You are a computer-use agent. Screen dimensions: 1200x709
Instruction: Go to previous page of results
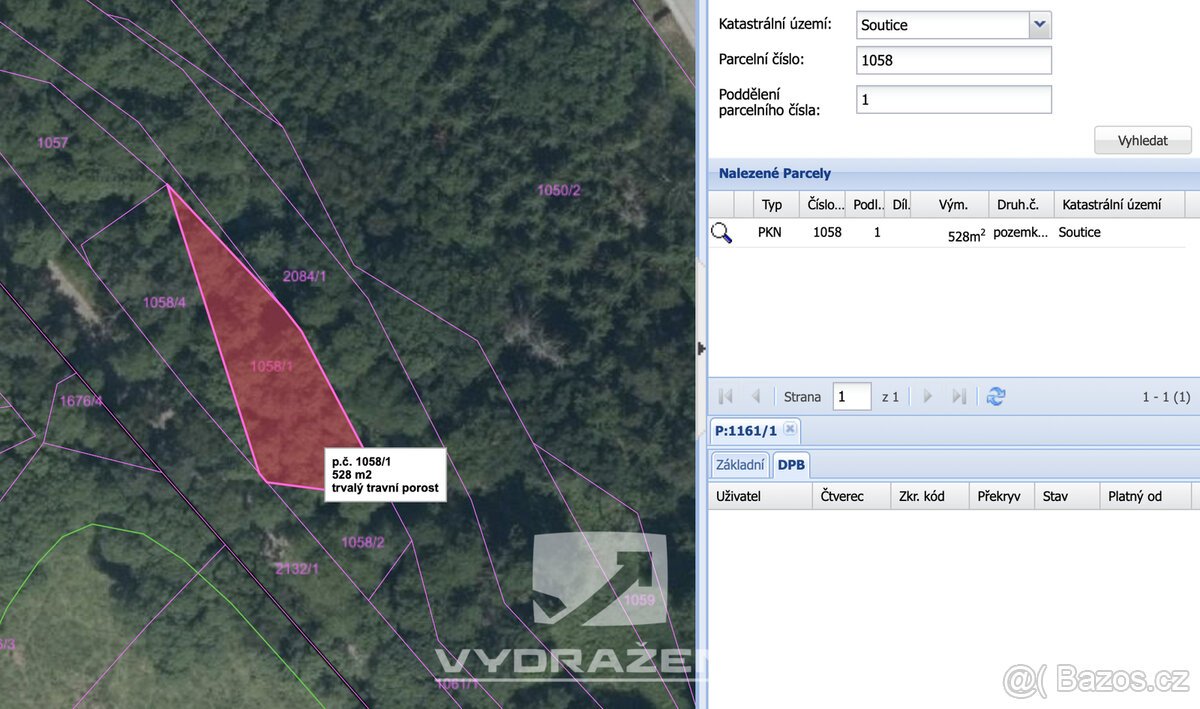tap(756, 397)
